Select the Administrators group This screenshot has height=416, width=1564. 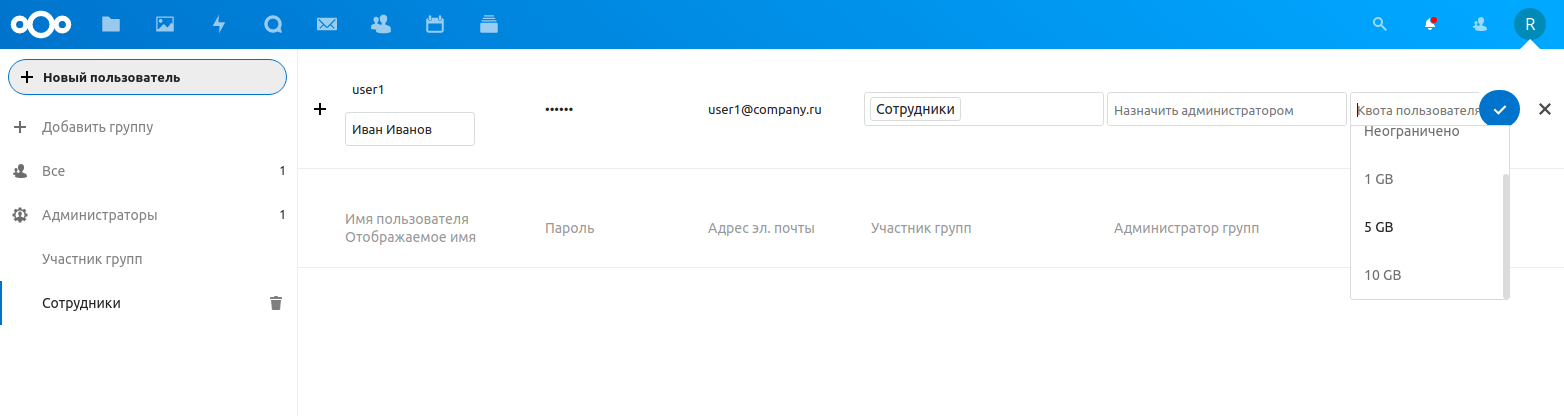pos(147,215)
